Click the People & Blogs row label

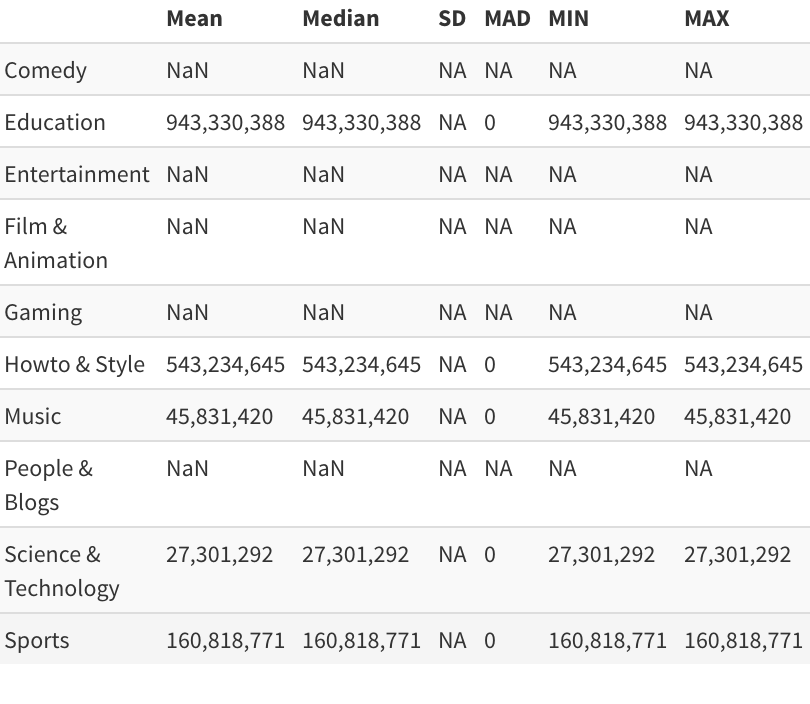point(48,486)
